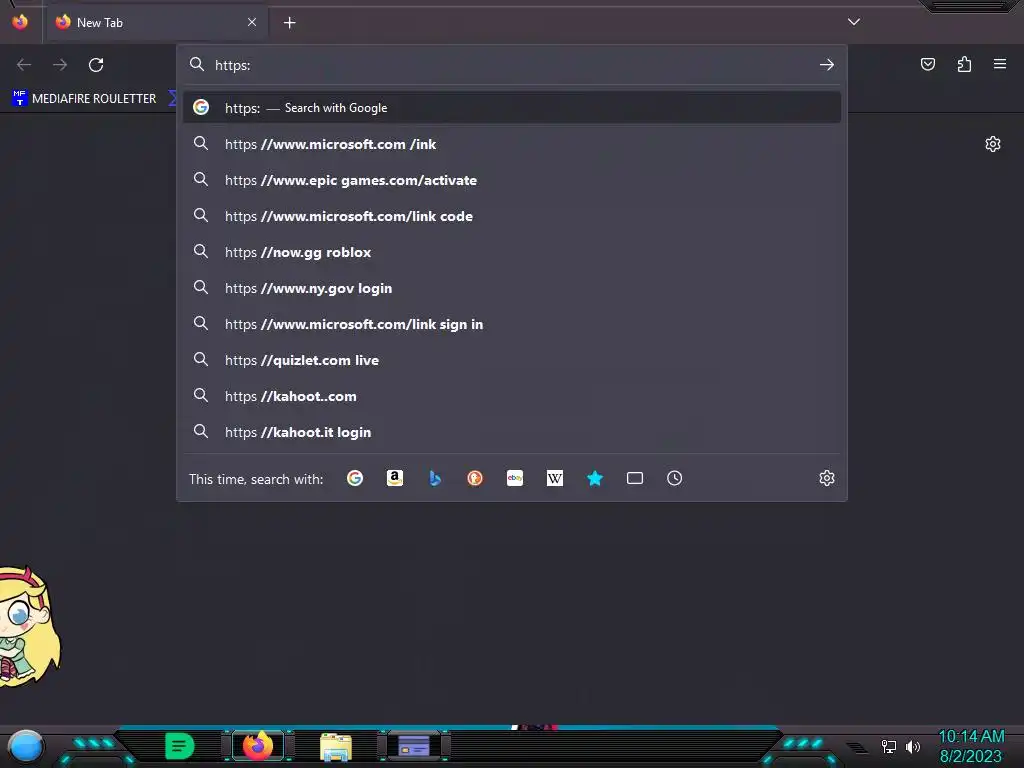Go back one page
The image size is (1024, 768).
point(24,65)
